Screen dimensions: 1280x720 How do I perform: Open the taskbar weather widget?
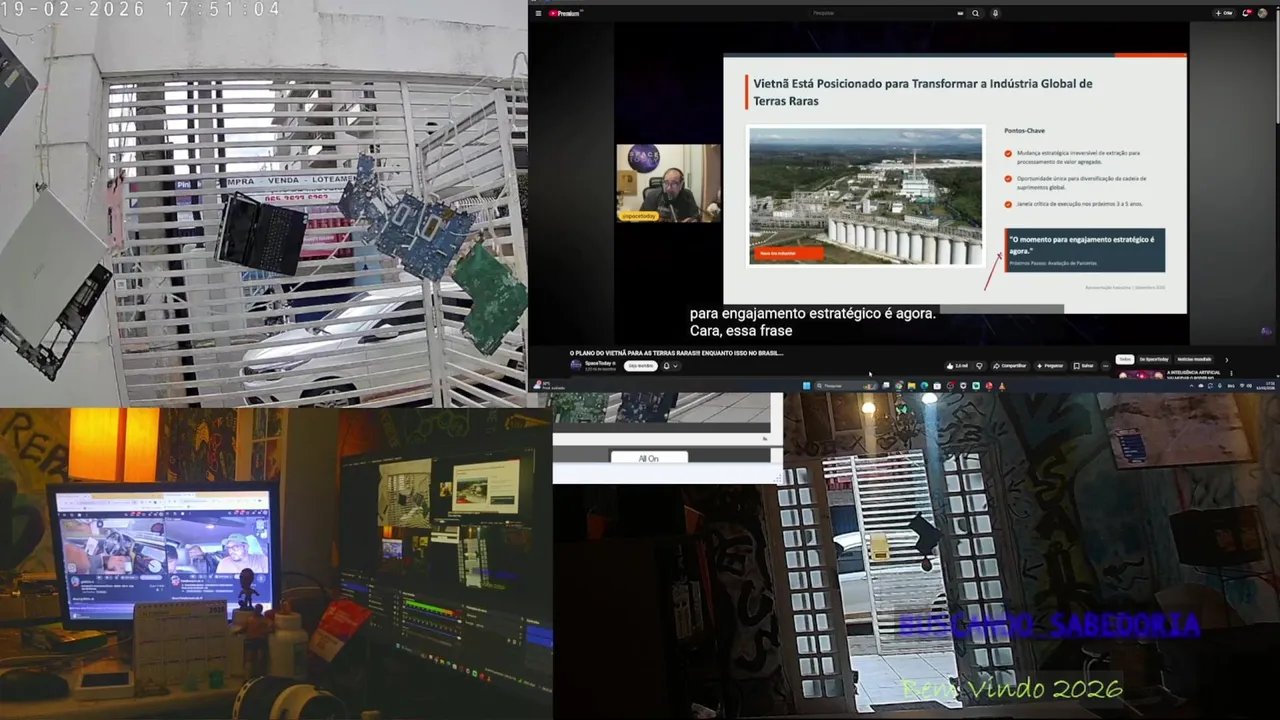[x=549, y=386]
